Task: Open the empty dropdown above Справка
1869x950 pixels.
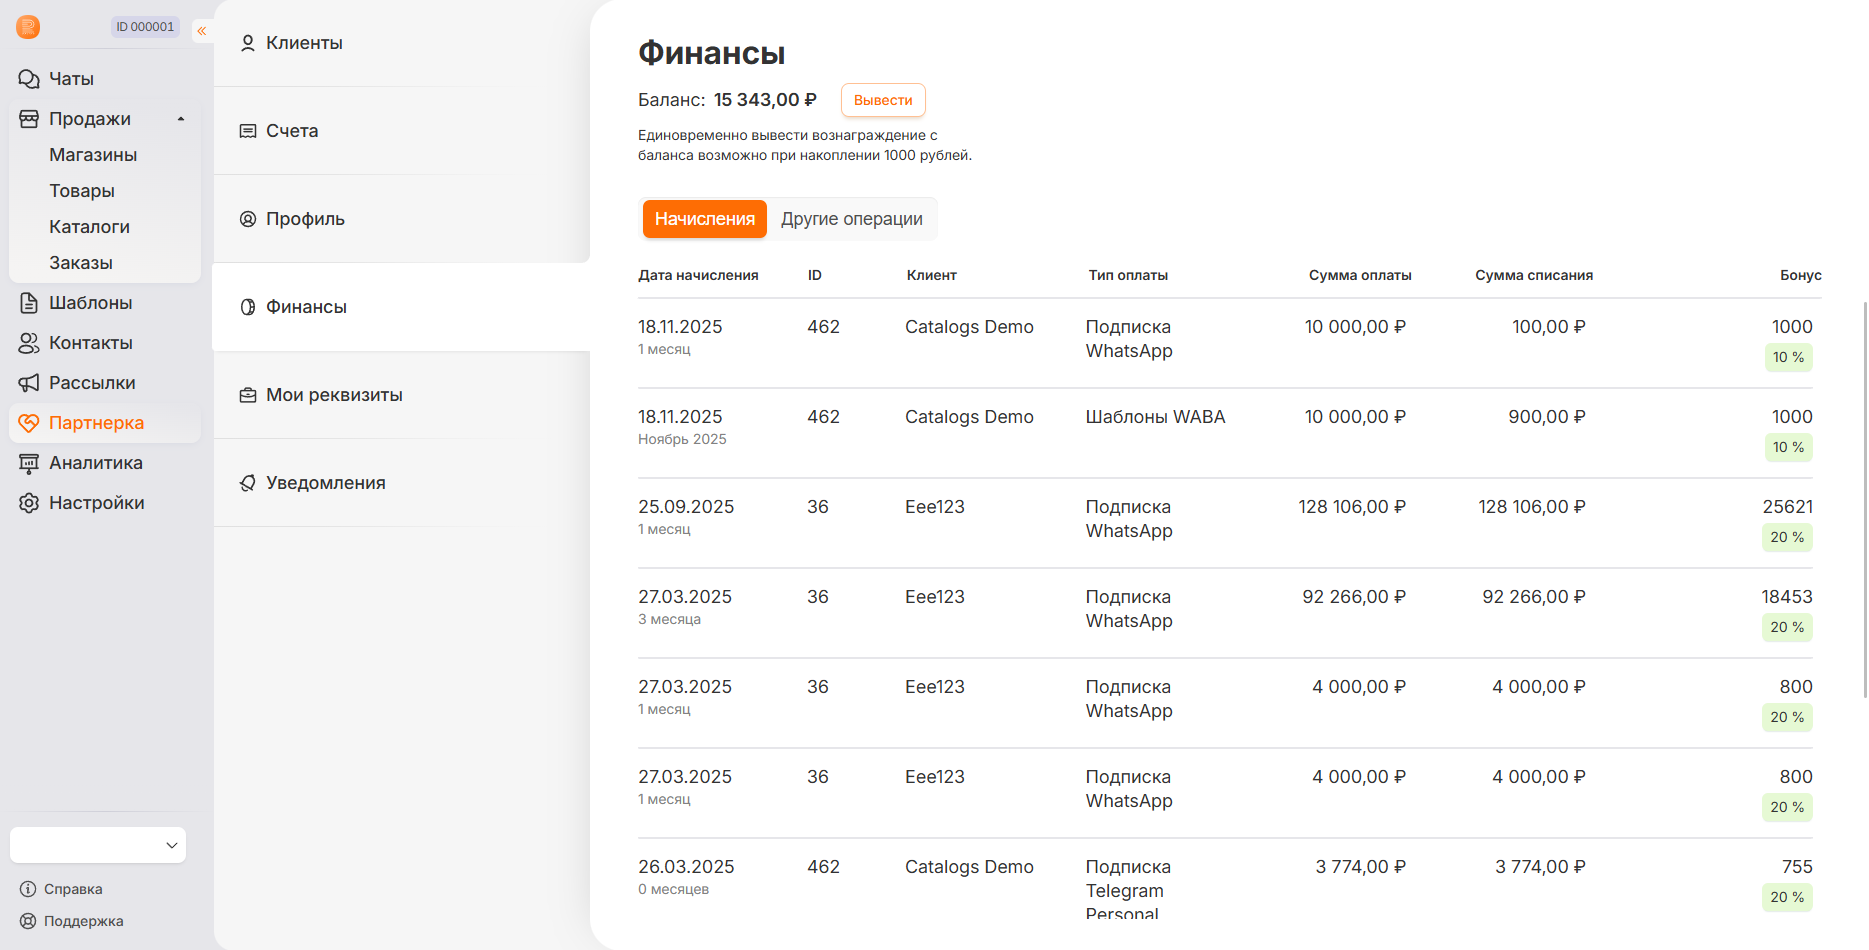Action: tap(98, 845)
